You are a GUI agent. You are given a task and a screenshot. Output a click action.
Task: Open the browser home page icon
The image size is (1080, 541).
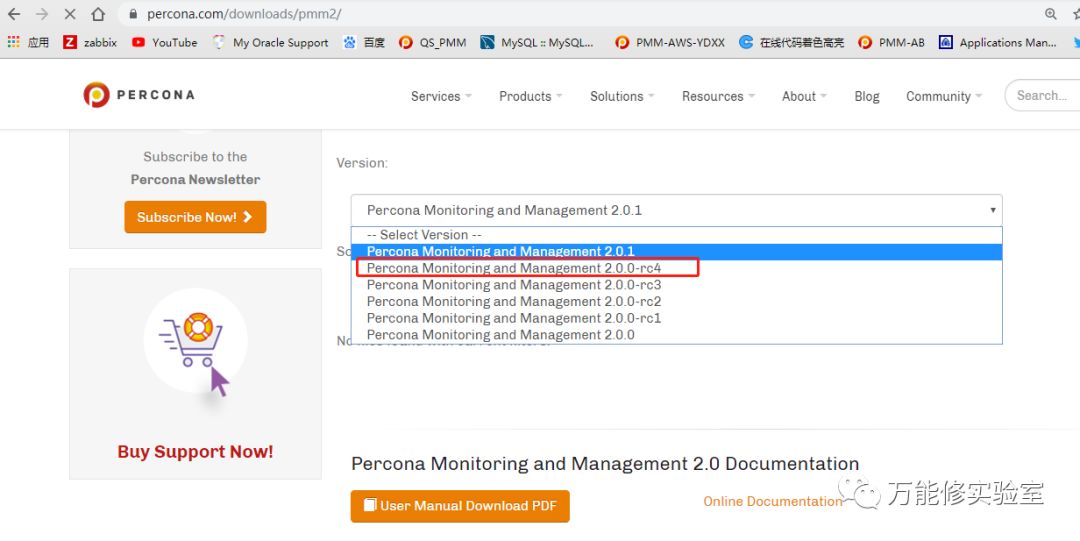98,14
